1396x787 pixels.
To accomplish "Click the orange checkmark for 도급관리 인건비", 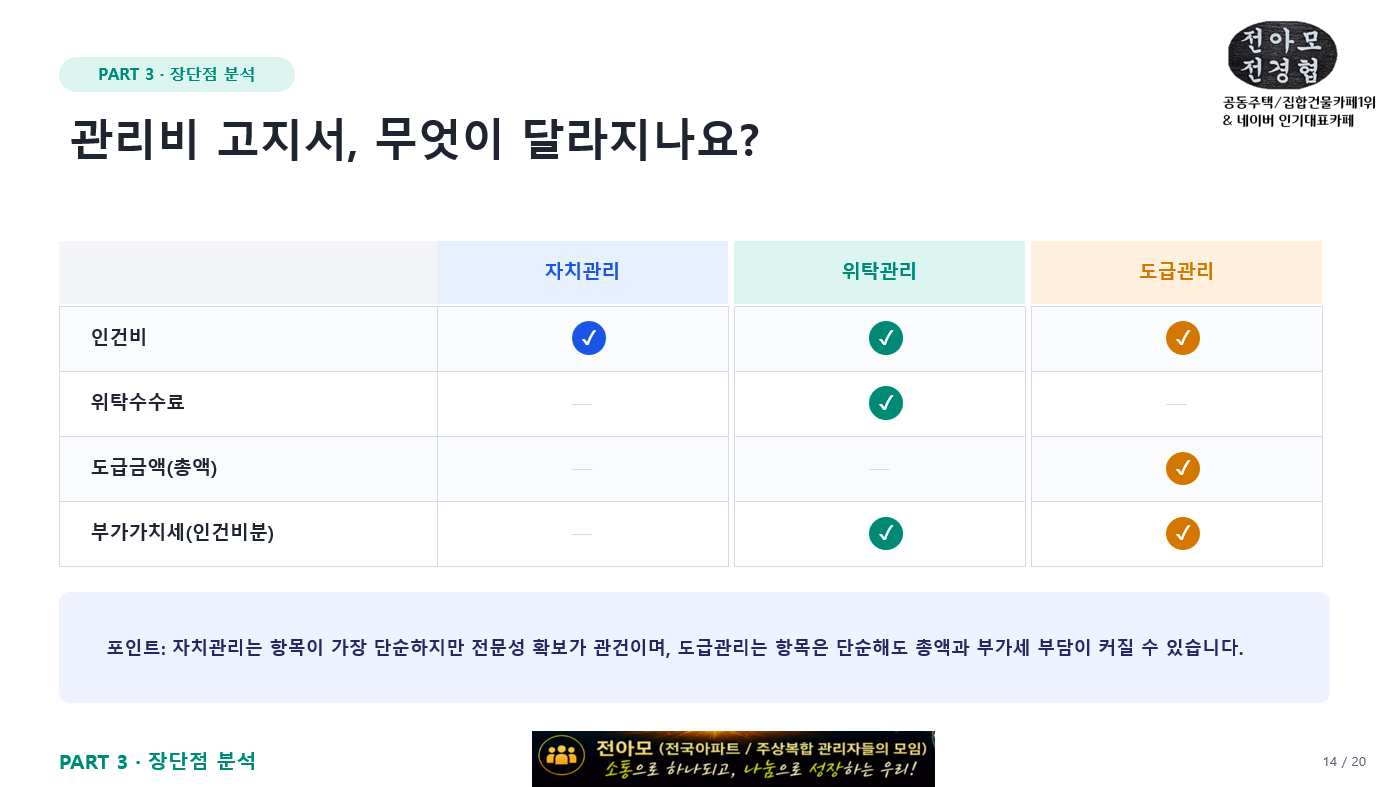I will click(1183, 338).
